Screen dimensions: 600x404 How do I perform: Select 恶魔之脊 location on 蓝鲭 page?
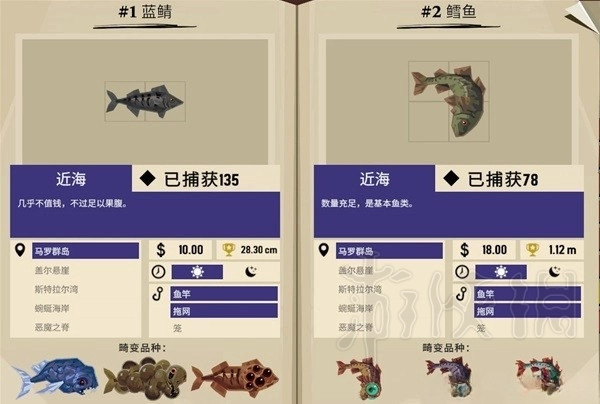coord(52,327)
